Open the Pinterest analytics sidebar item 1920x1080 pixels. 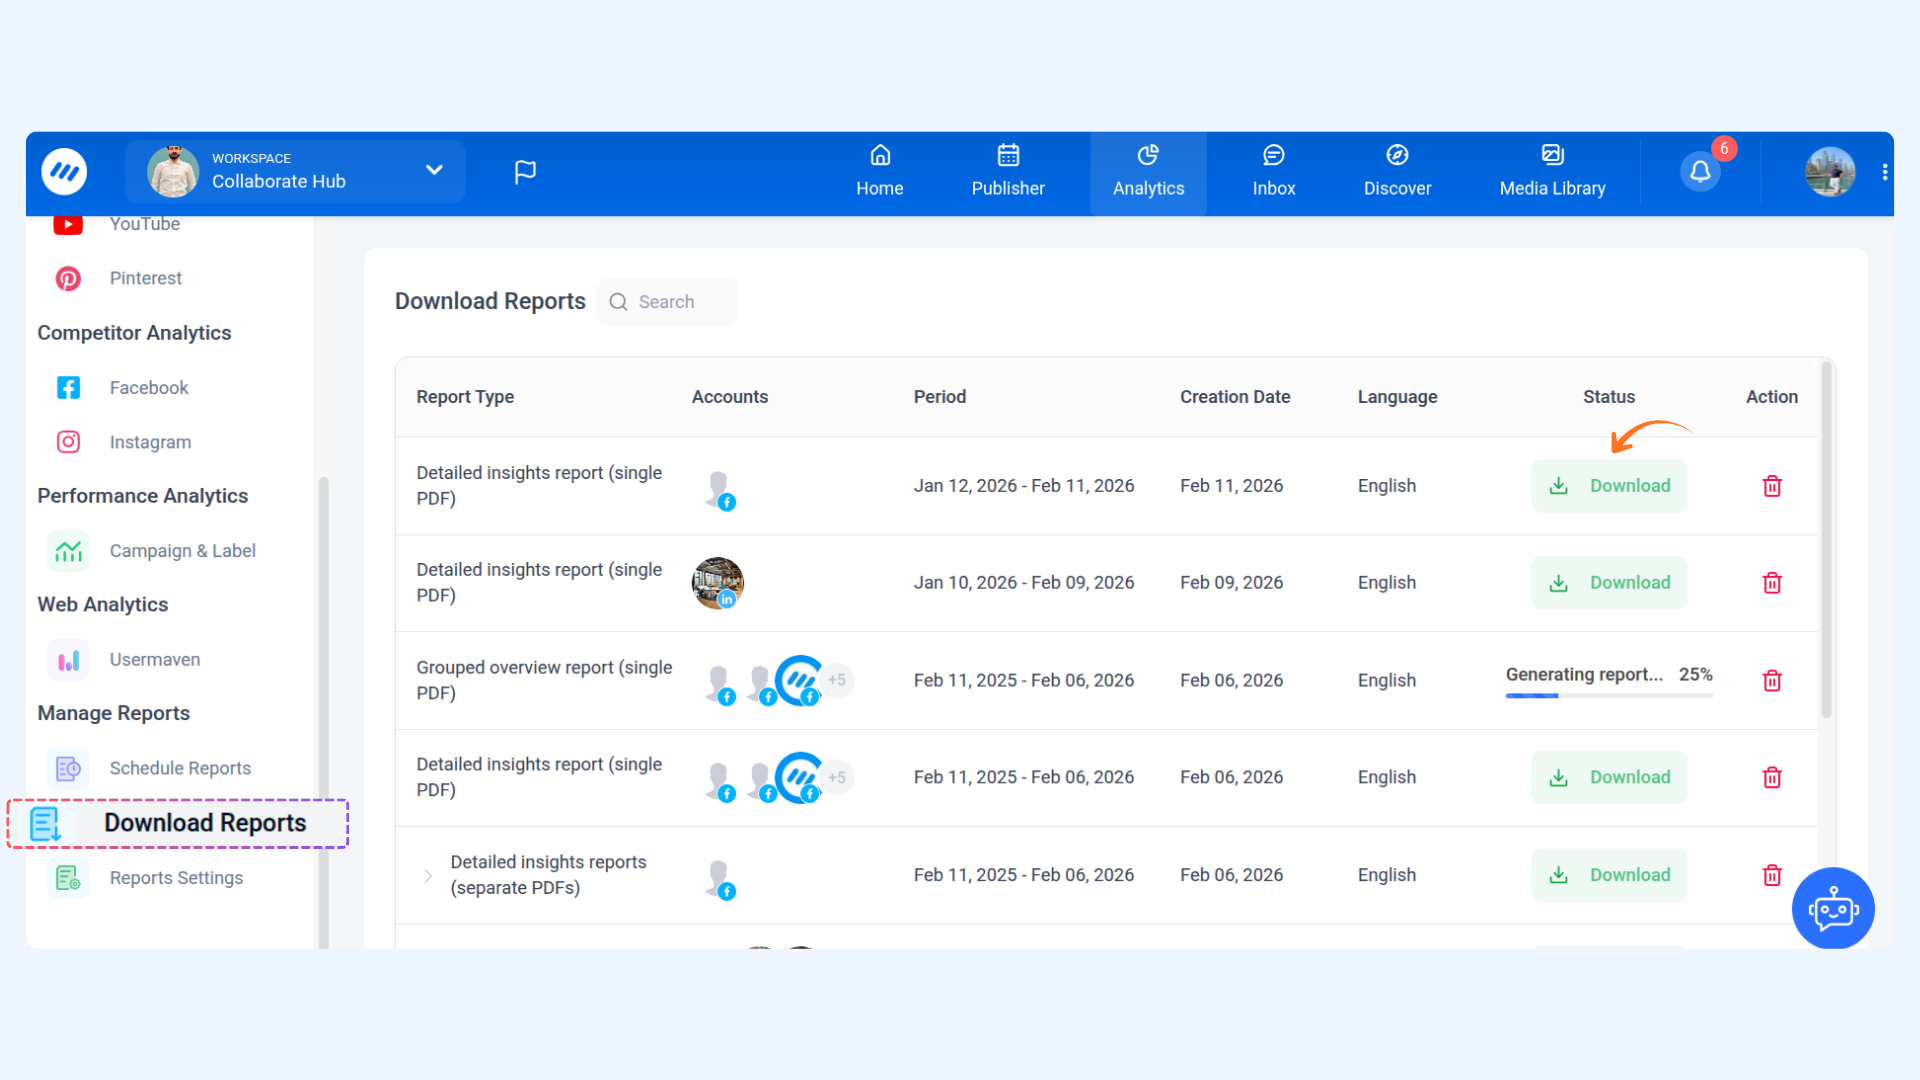145,278
